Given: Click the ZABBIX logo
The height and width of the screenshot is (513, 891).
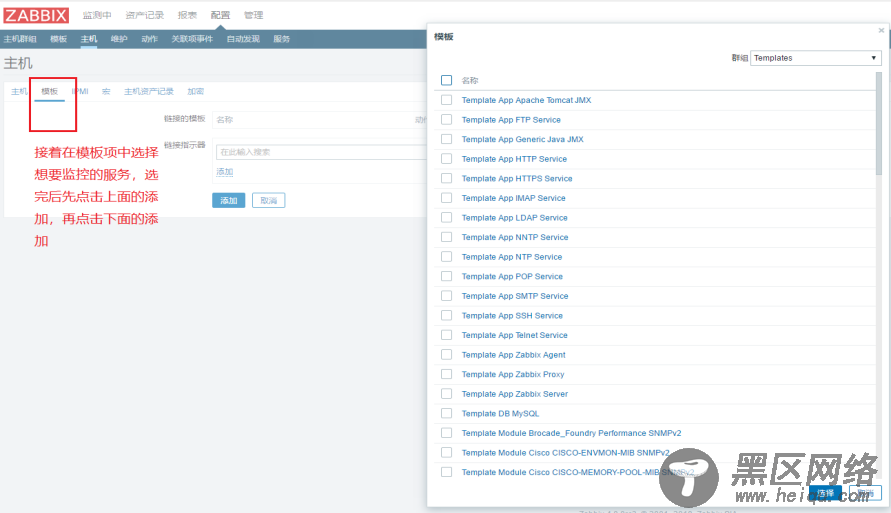Looking at the screenshot, I should (36, 15).
